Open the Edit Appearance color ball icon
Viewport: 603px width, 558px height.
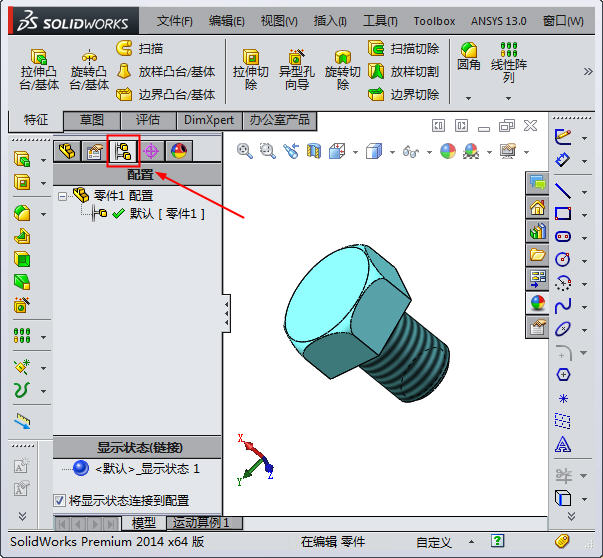(447, 151)
